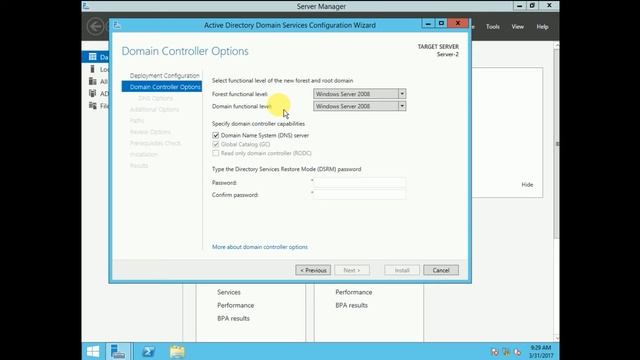Open the Help menu in Server Manager
Screen dimensions: 640x360
point(542,27)
